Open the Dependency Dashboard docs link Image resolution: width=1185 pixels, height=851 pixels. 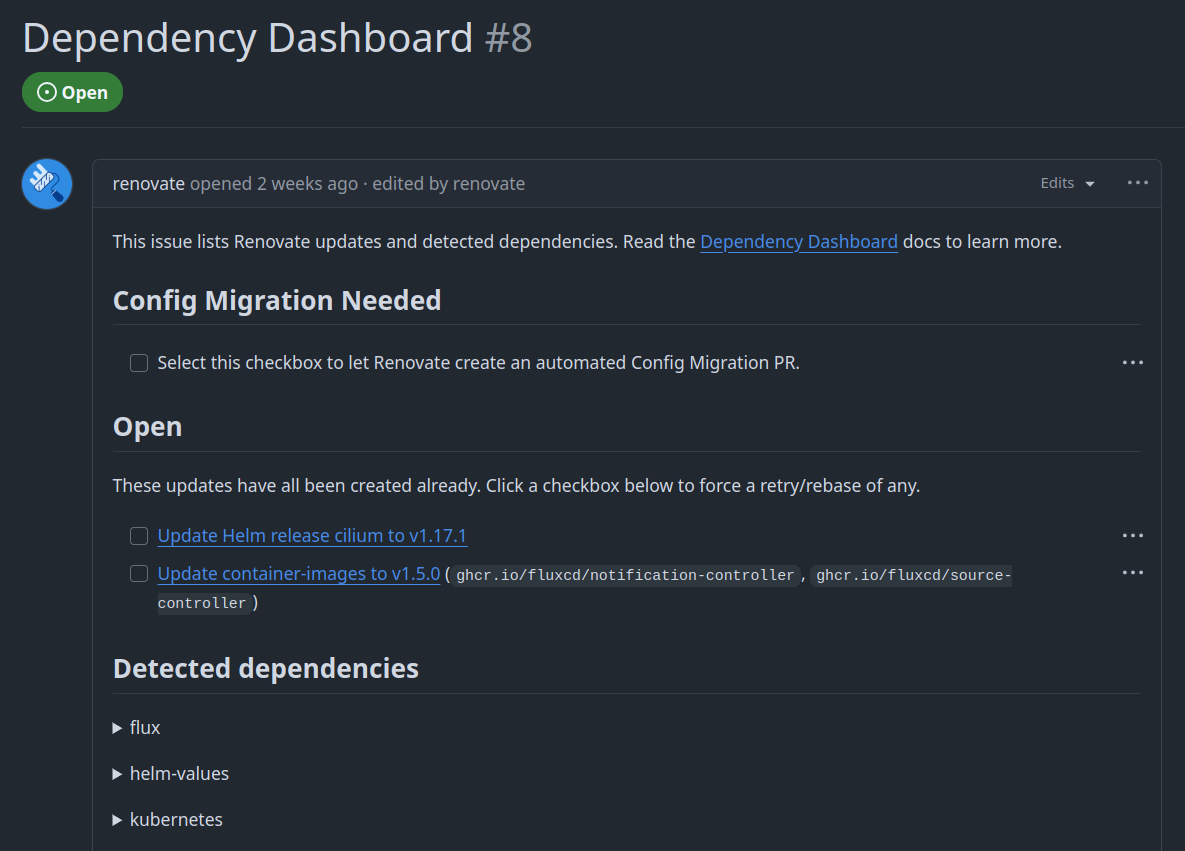tap(799, 242)
